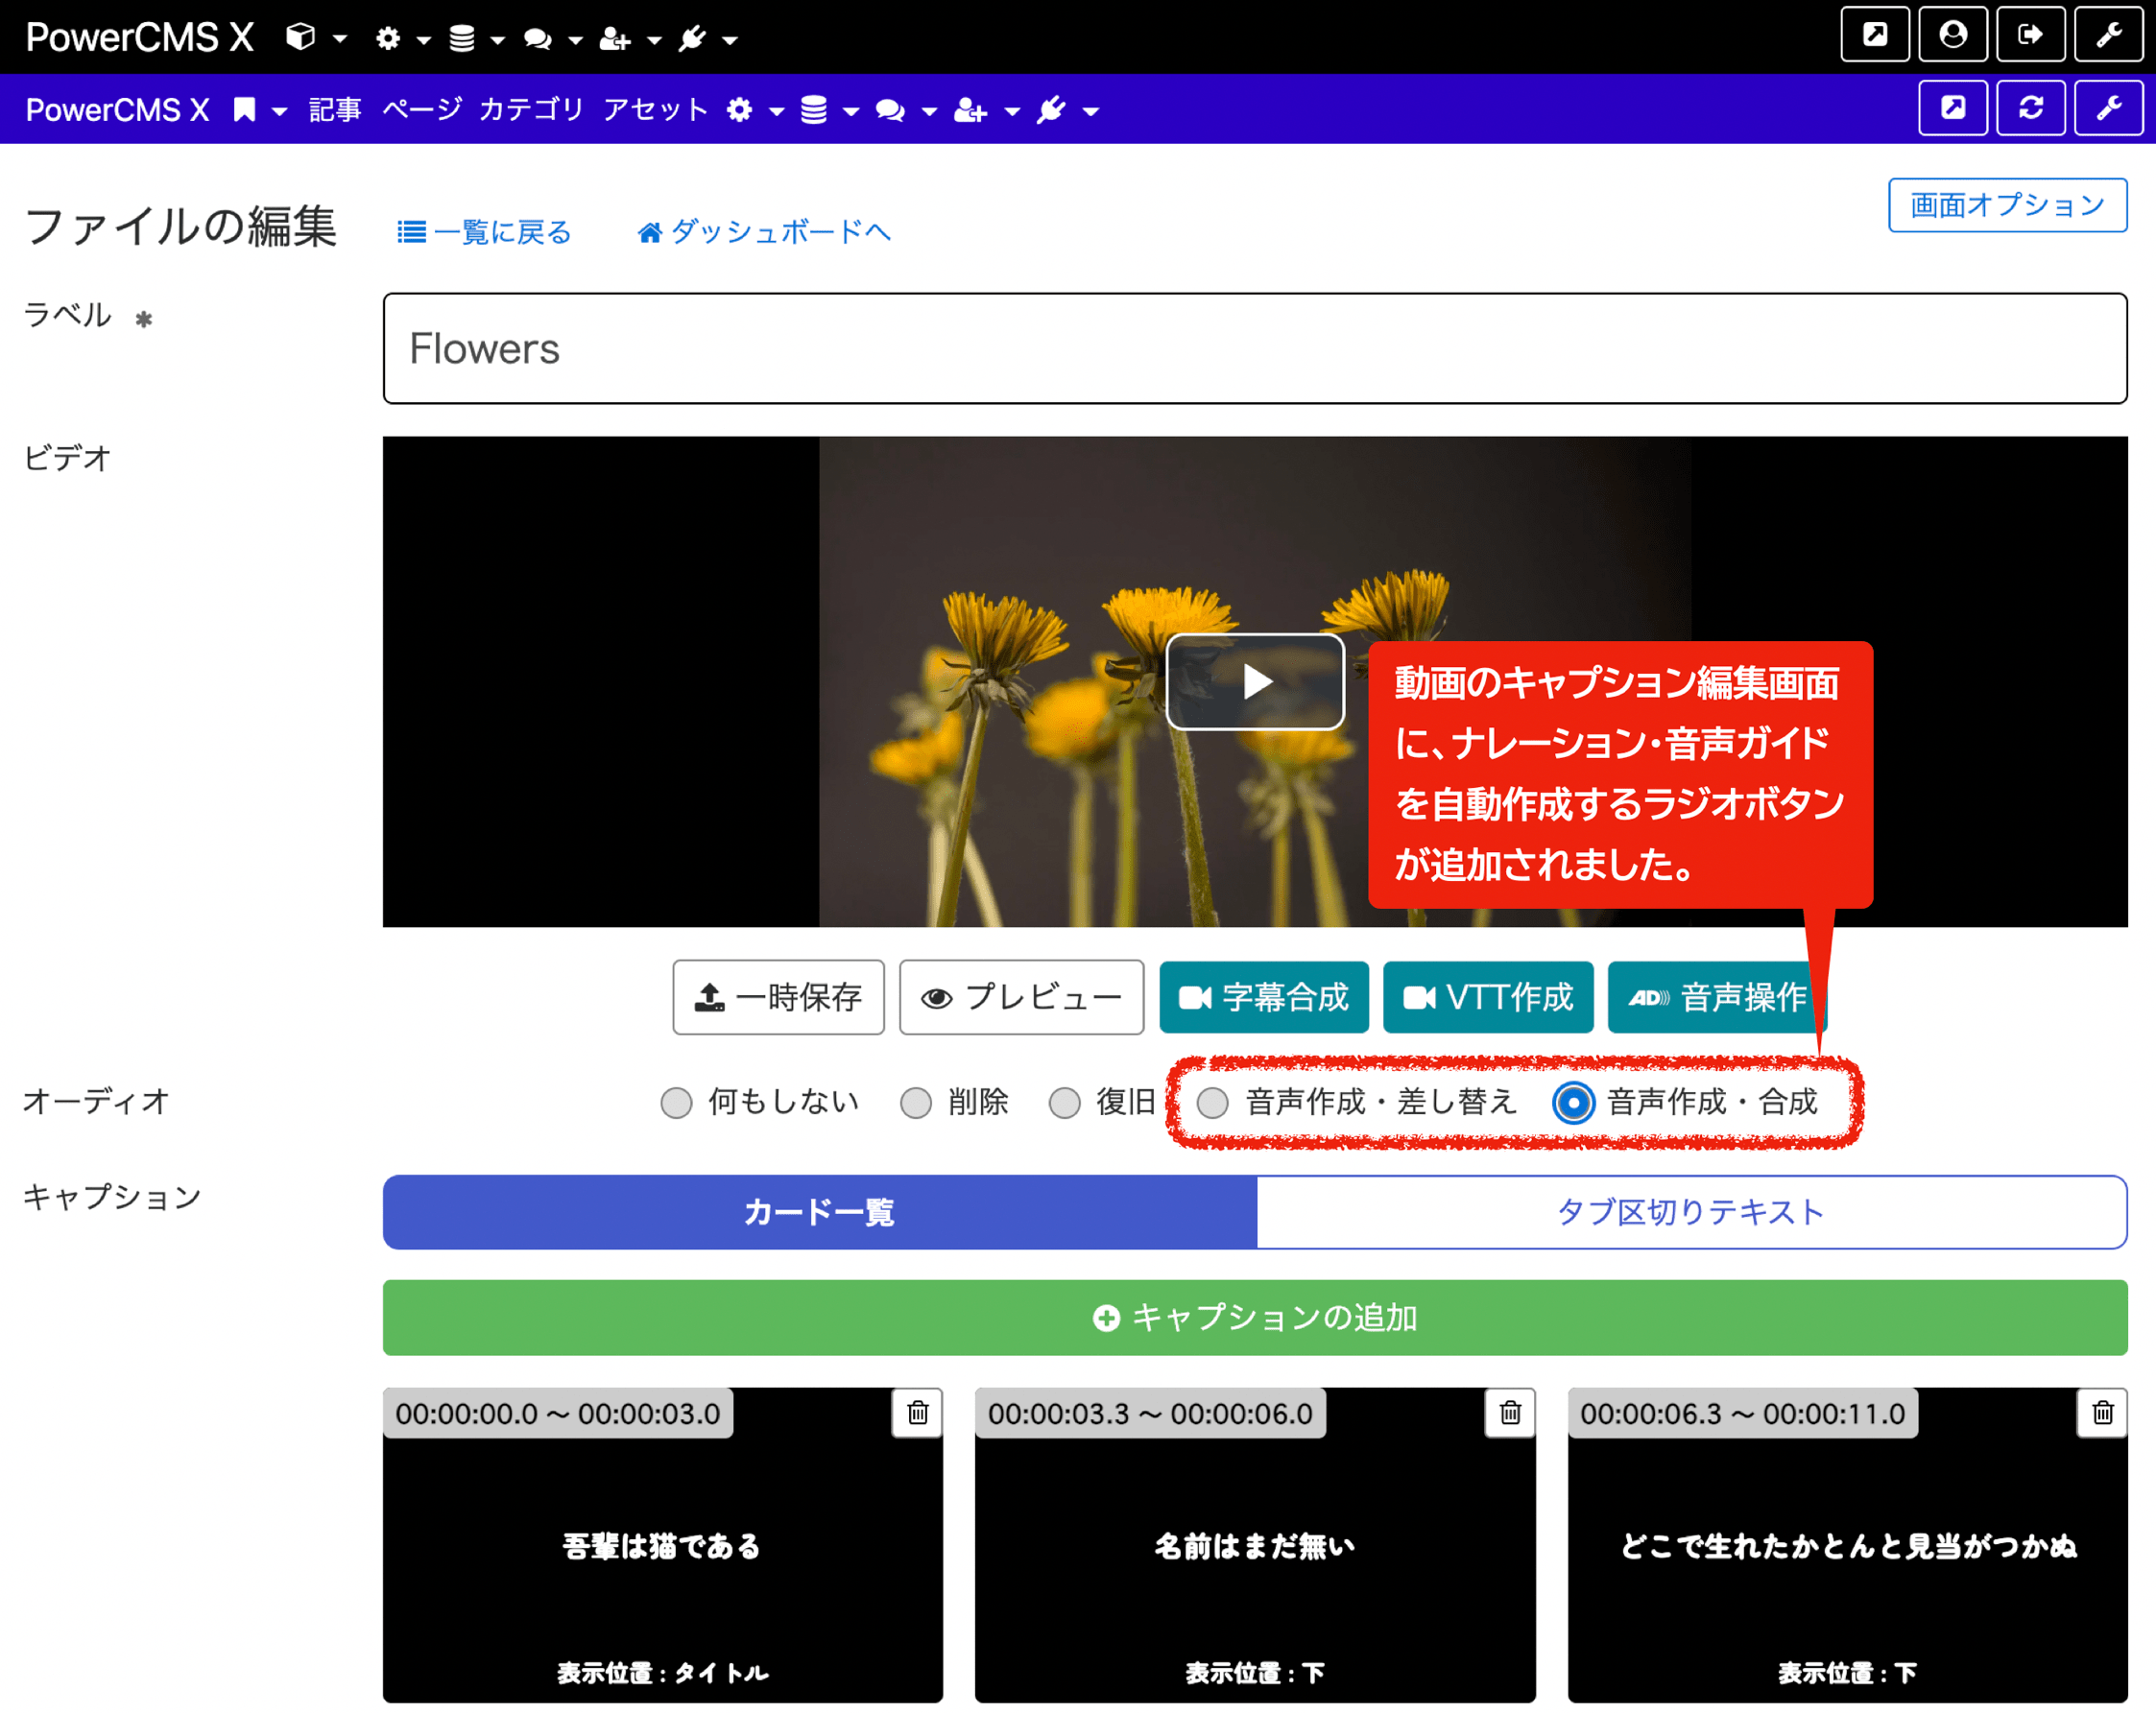2156x1713 pixels.
Task: Click the database icon in the black toolbar
Action: pos(462,37)
